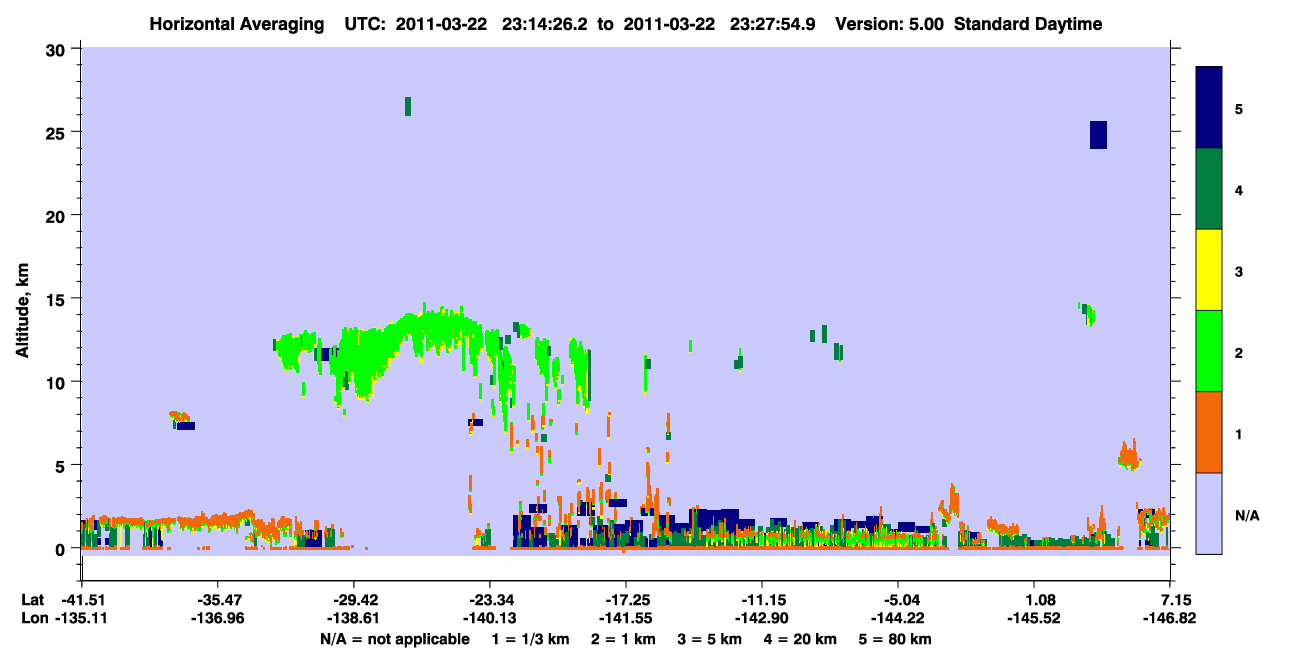Click the latitude value -17.25
1300x667 pixels.
point(626,600)
